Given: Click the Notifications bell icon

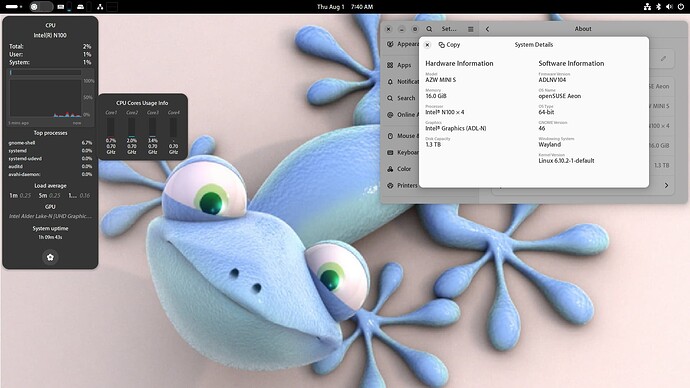Looking at the screenshot, I should (390, 81).
